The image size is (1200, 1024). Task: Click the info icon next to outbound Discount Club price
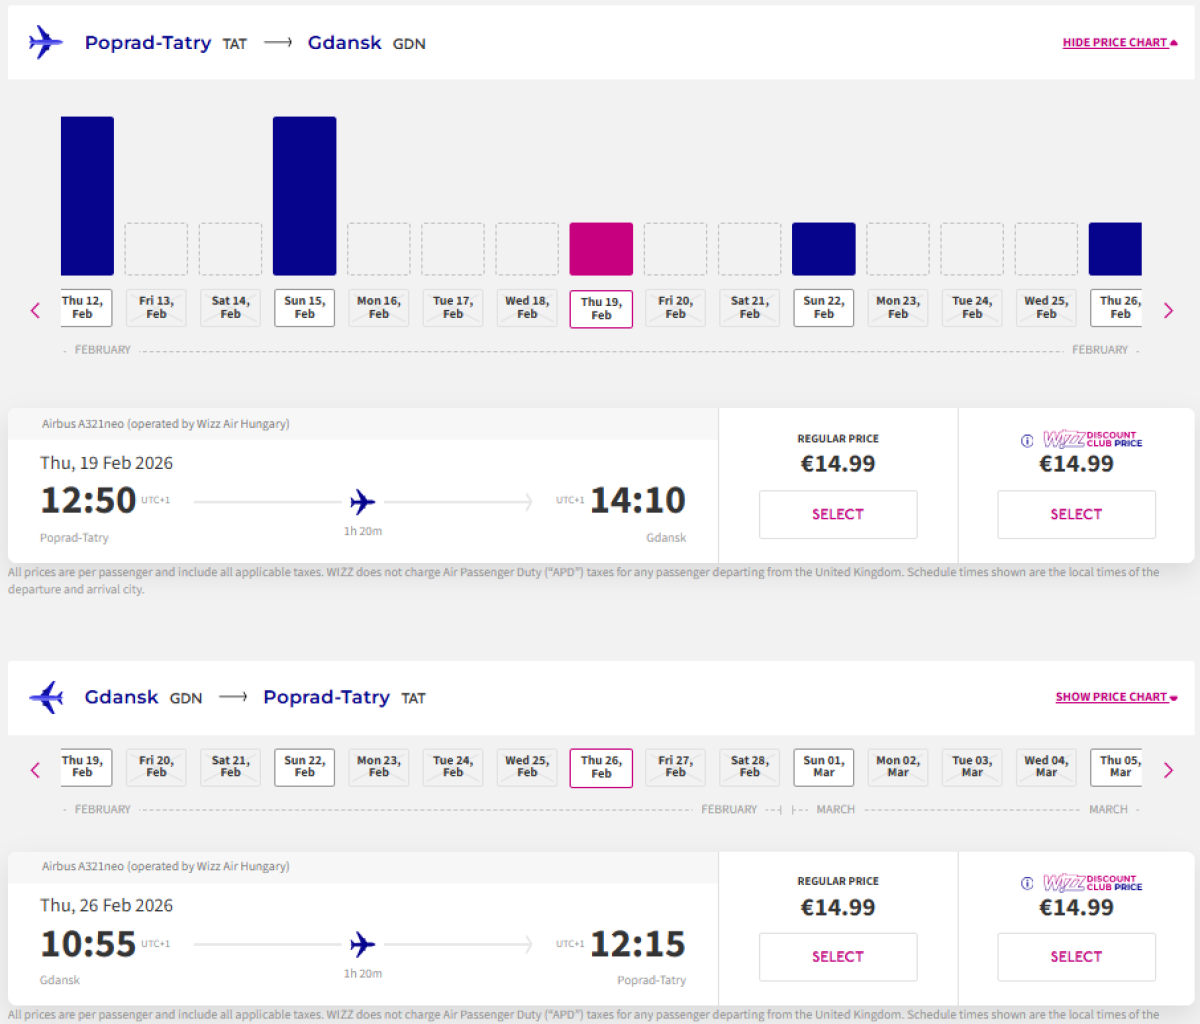(x=1027, y=440)
